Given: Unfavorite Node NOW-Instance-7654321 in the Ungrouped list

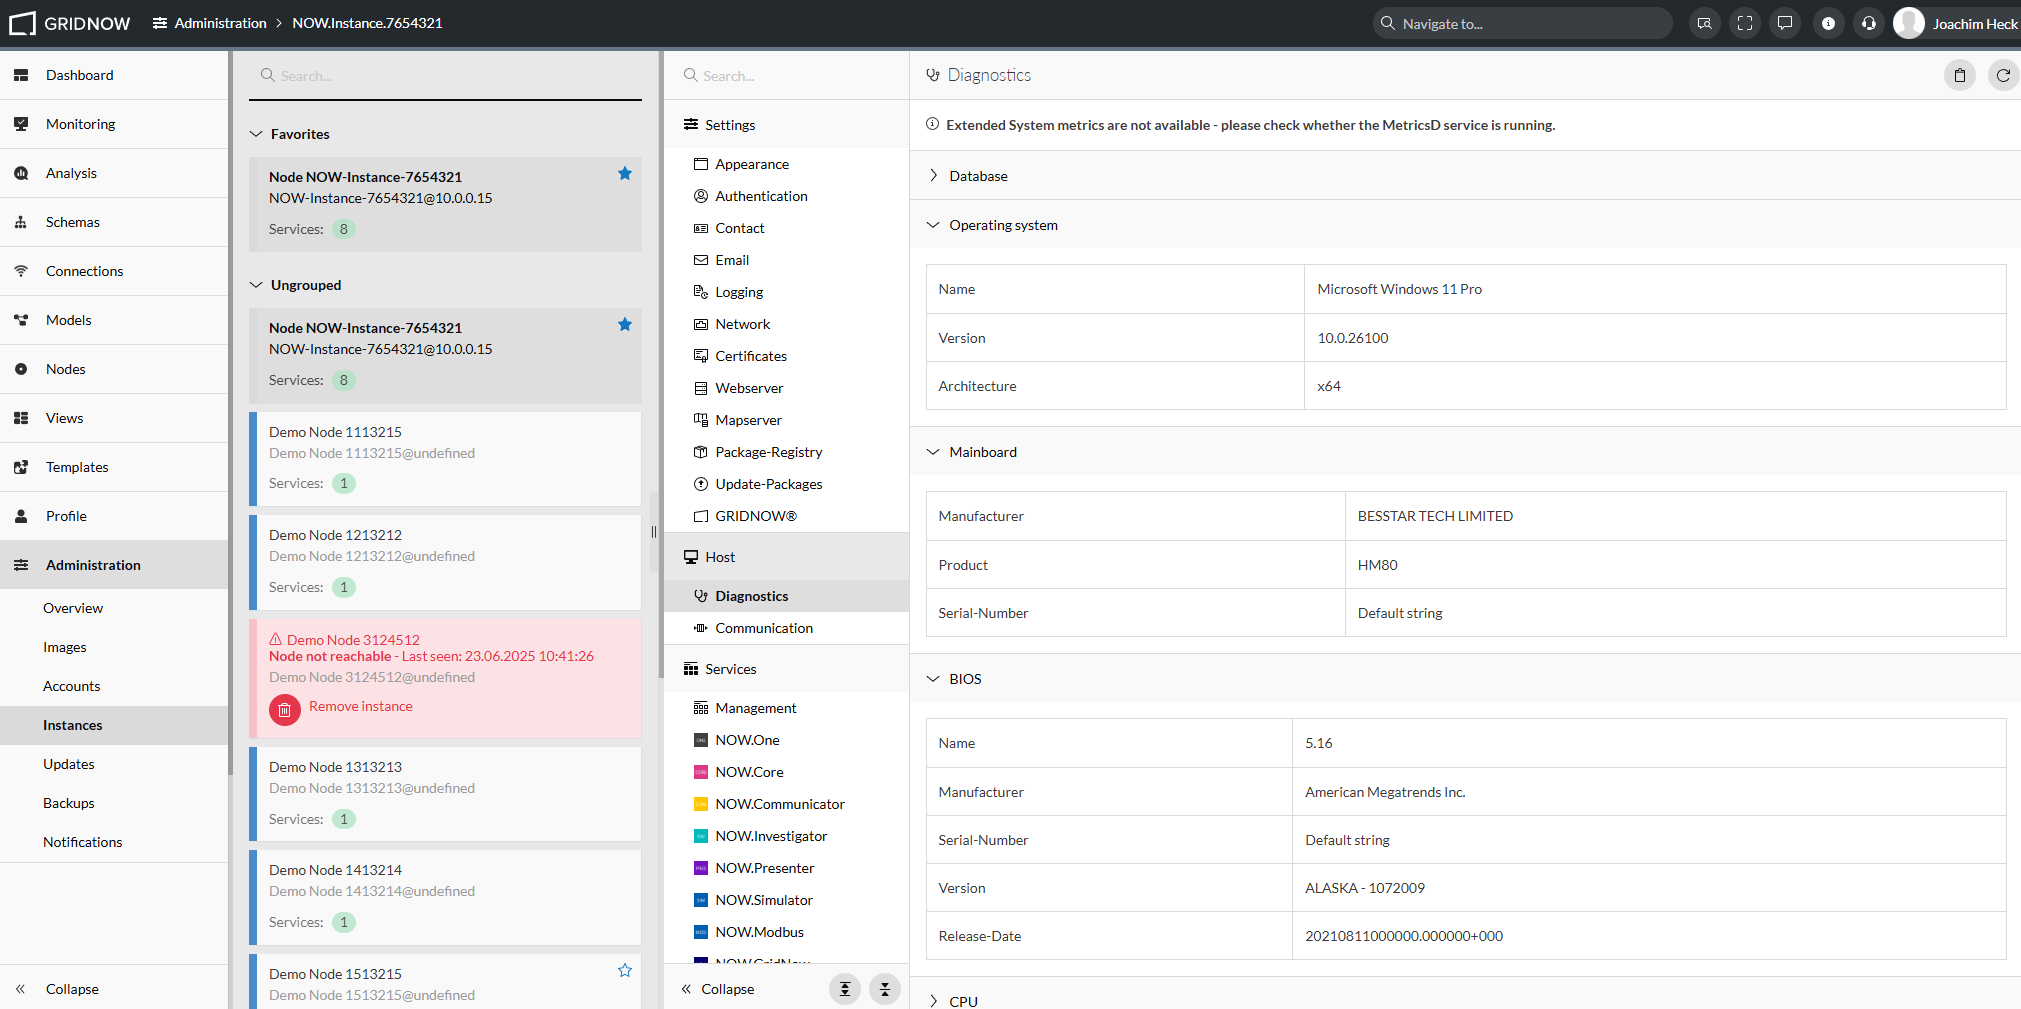Looking at the screenshot, I should [625, 324].
